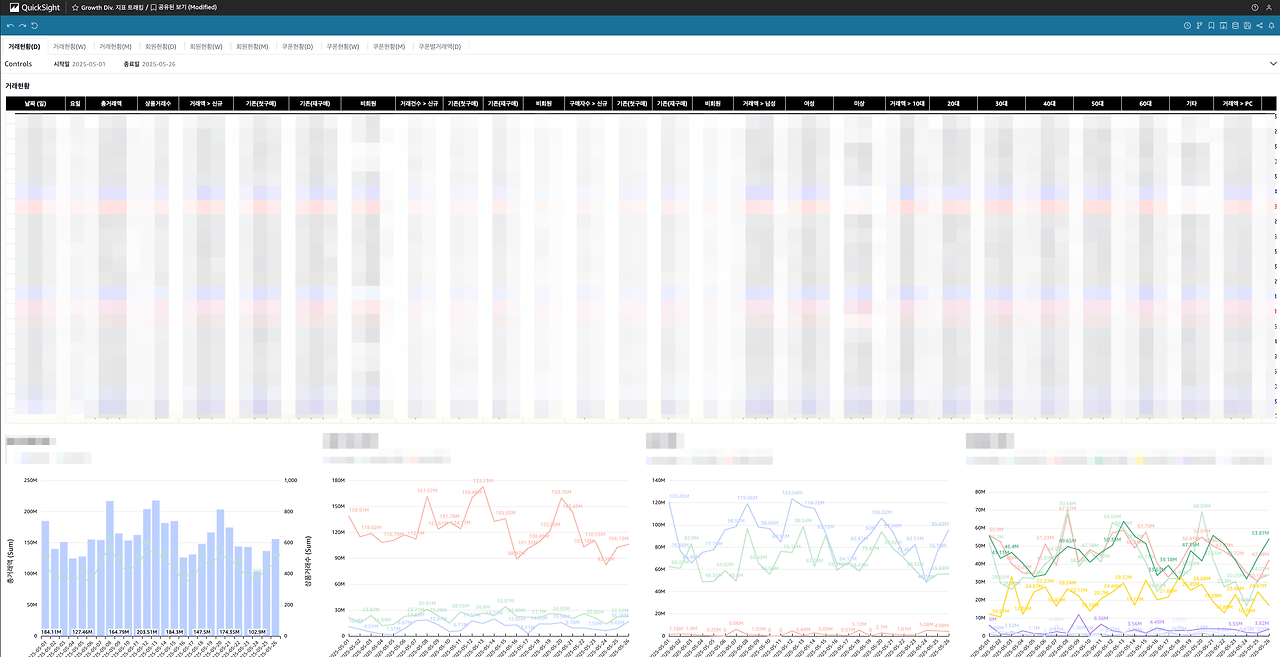
Task: Click the branch-shaped icon in toolbar
Action: (x=1199, y=25)
